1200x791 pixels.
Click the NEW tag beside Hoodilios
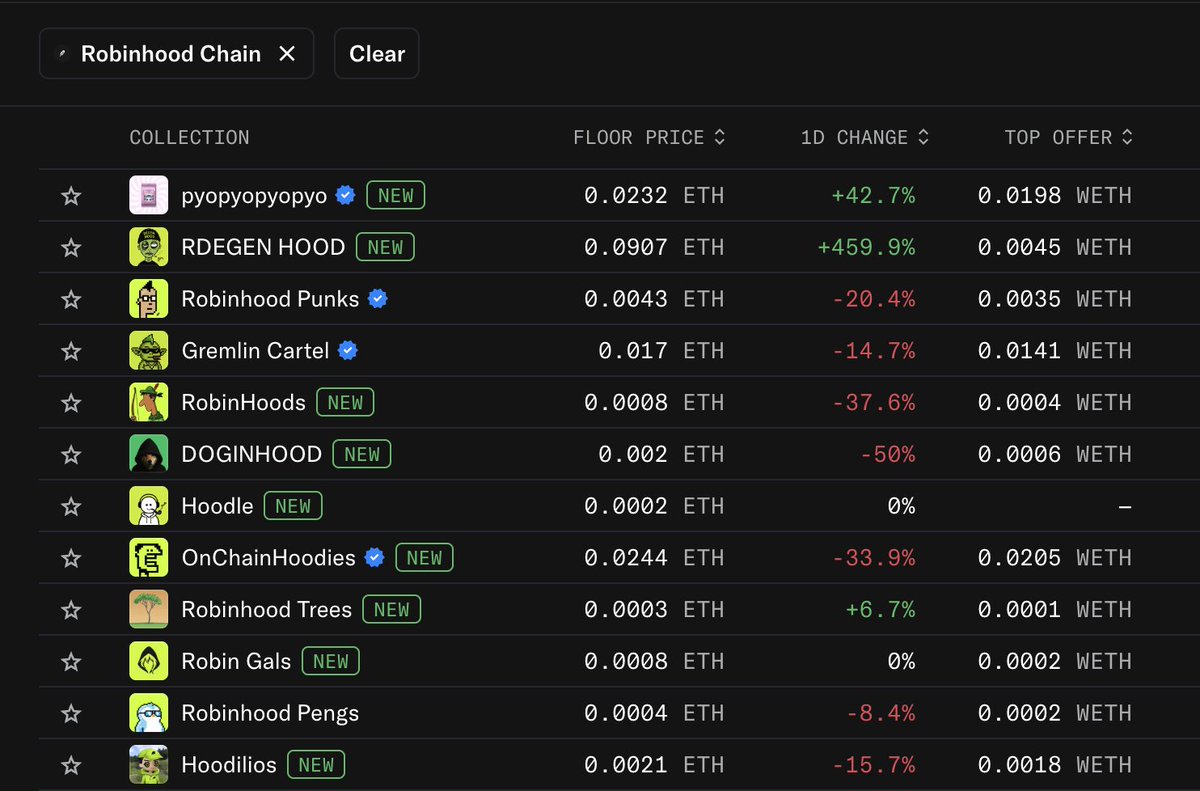[x=316, y=765]
